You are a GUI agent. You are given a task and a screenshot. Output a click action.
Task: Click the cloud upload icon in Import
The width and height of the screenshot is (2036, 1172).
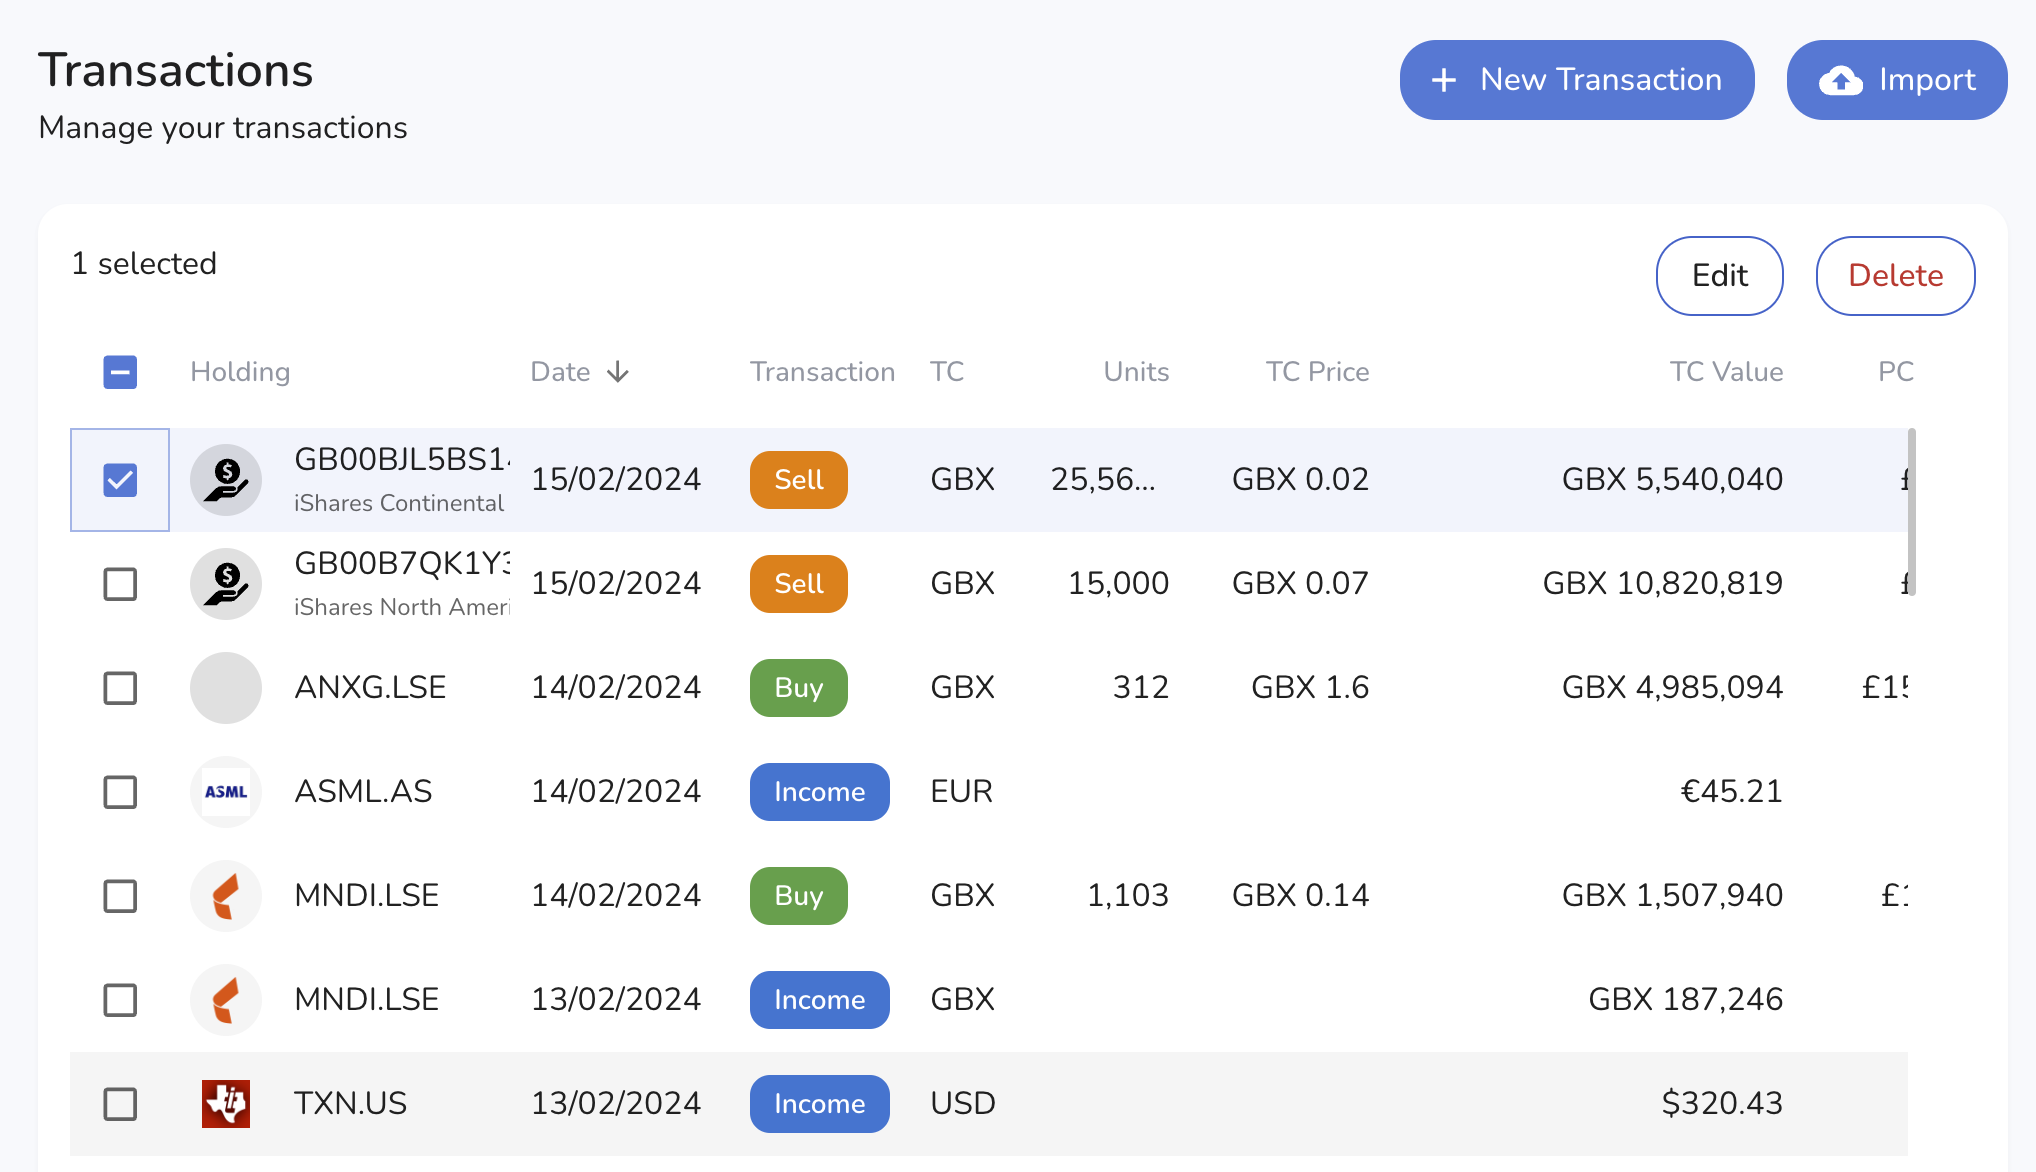tap(1840, 80)
